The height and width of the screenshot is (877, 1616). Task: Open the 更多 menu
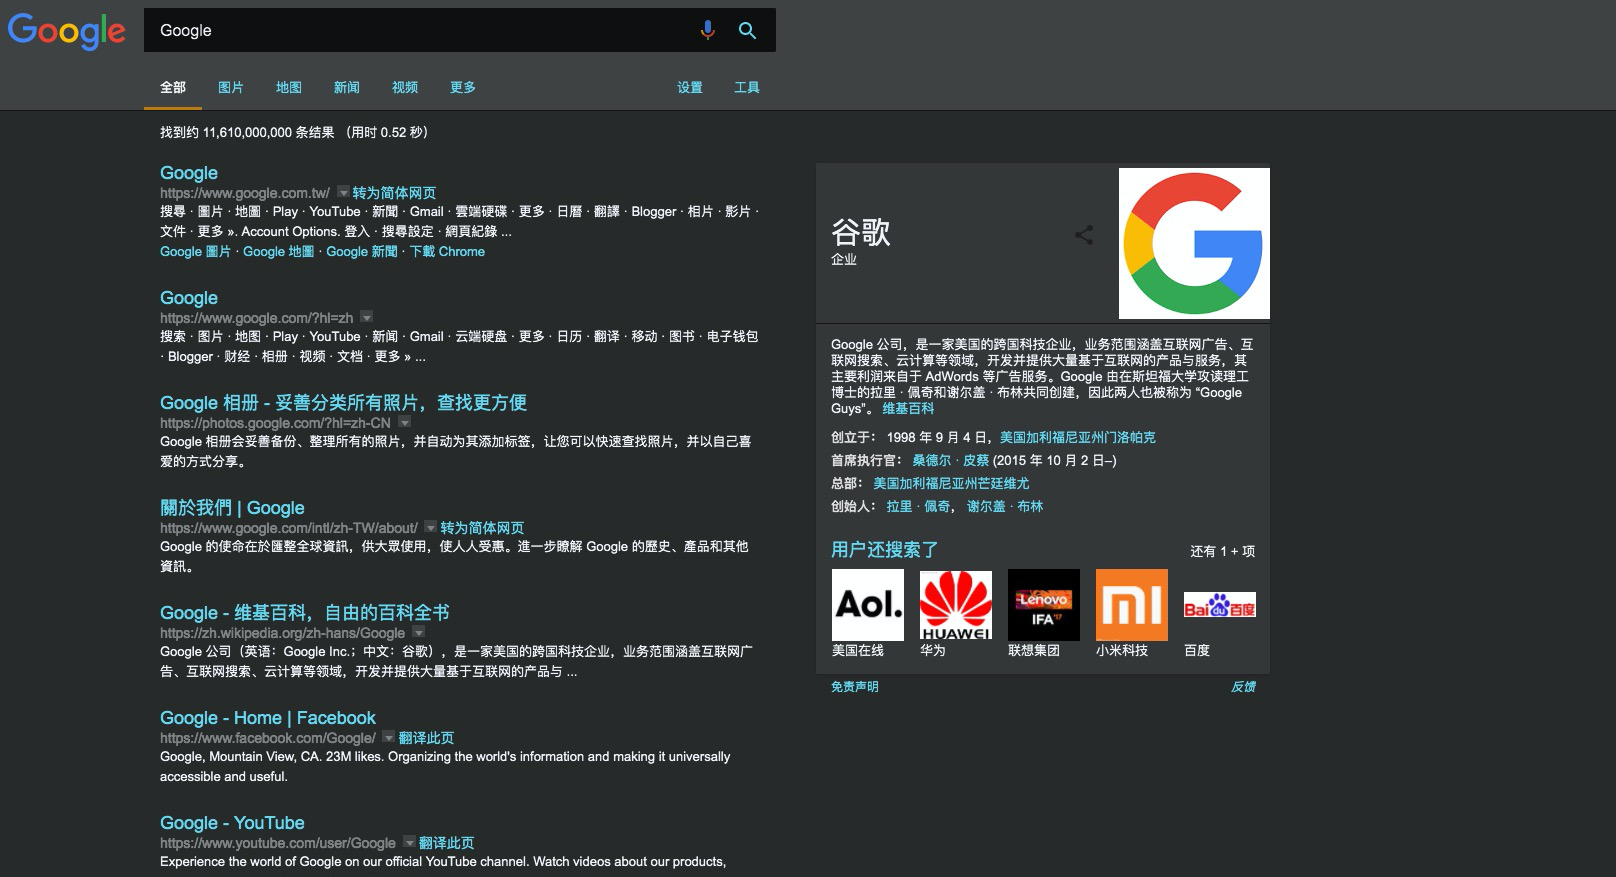coord(463,87)
